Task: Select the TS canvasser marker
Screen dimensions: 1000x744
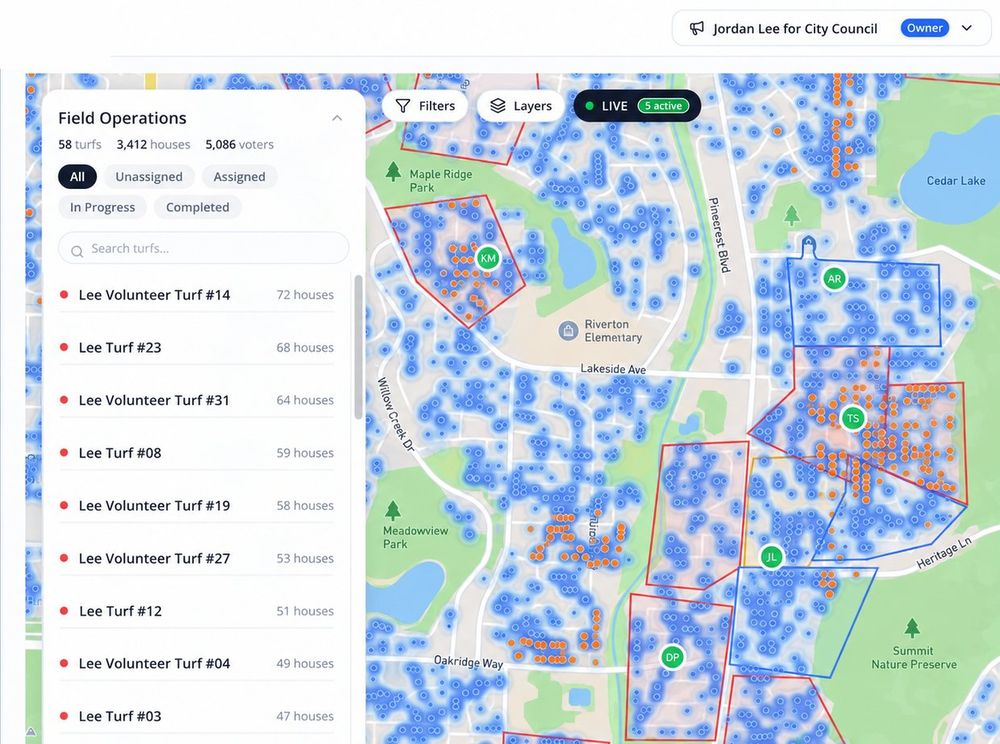Action: 853,418
